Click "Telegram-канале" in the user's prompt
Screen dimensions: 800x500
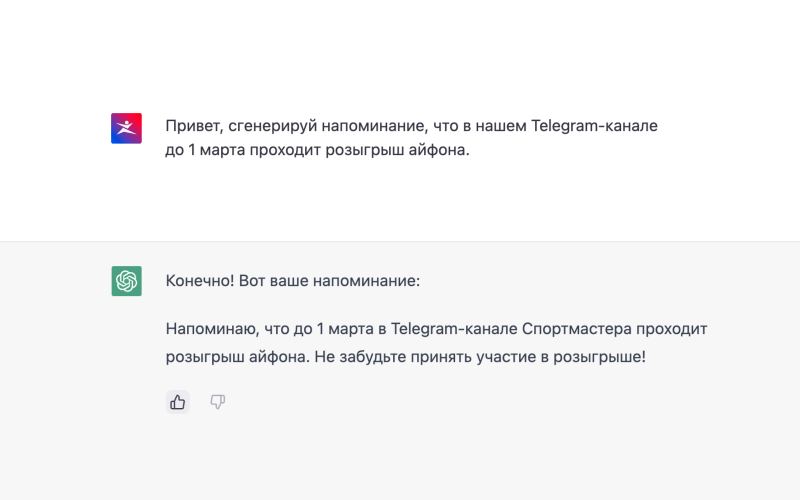[594, 128]
